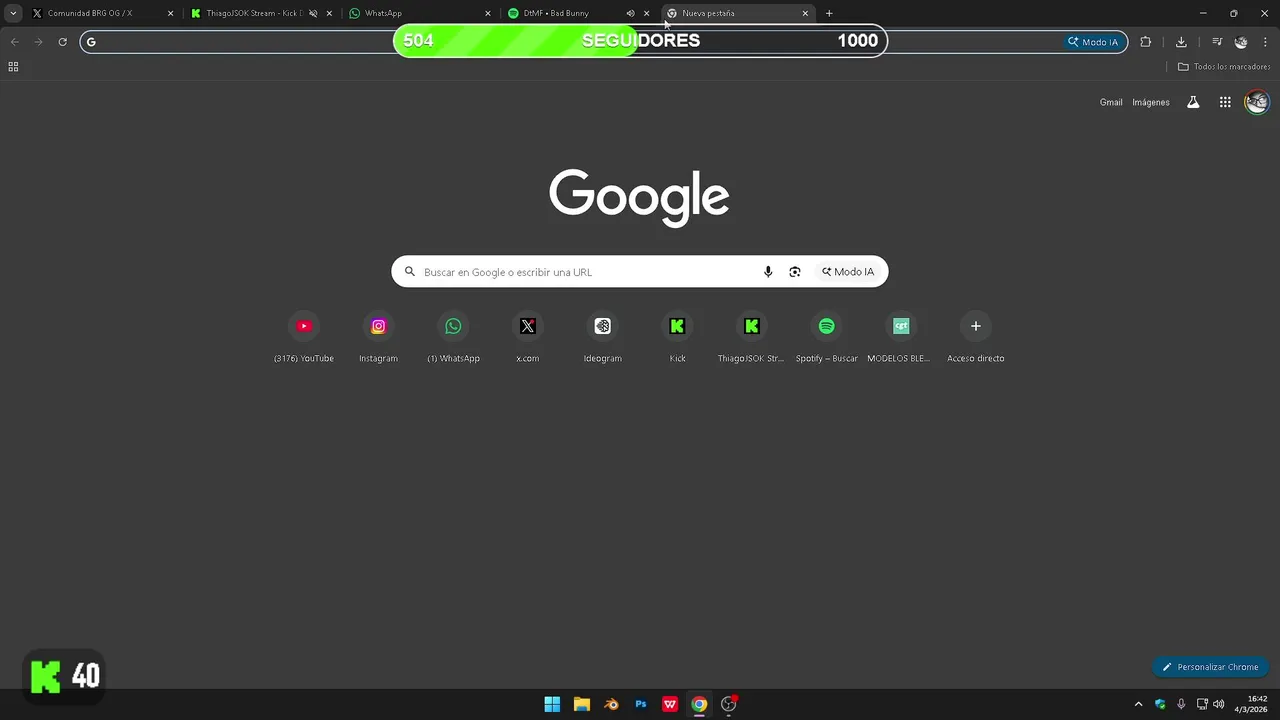1280x720 pixels.
Task: Click Modo IA in the search box
Action: [848, 272]
